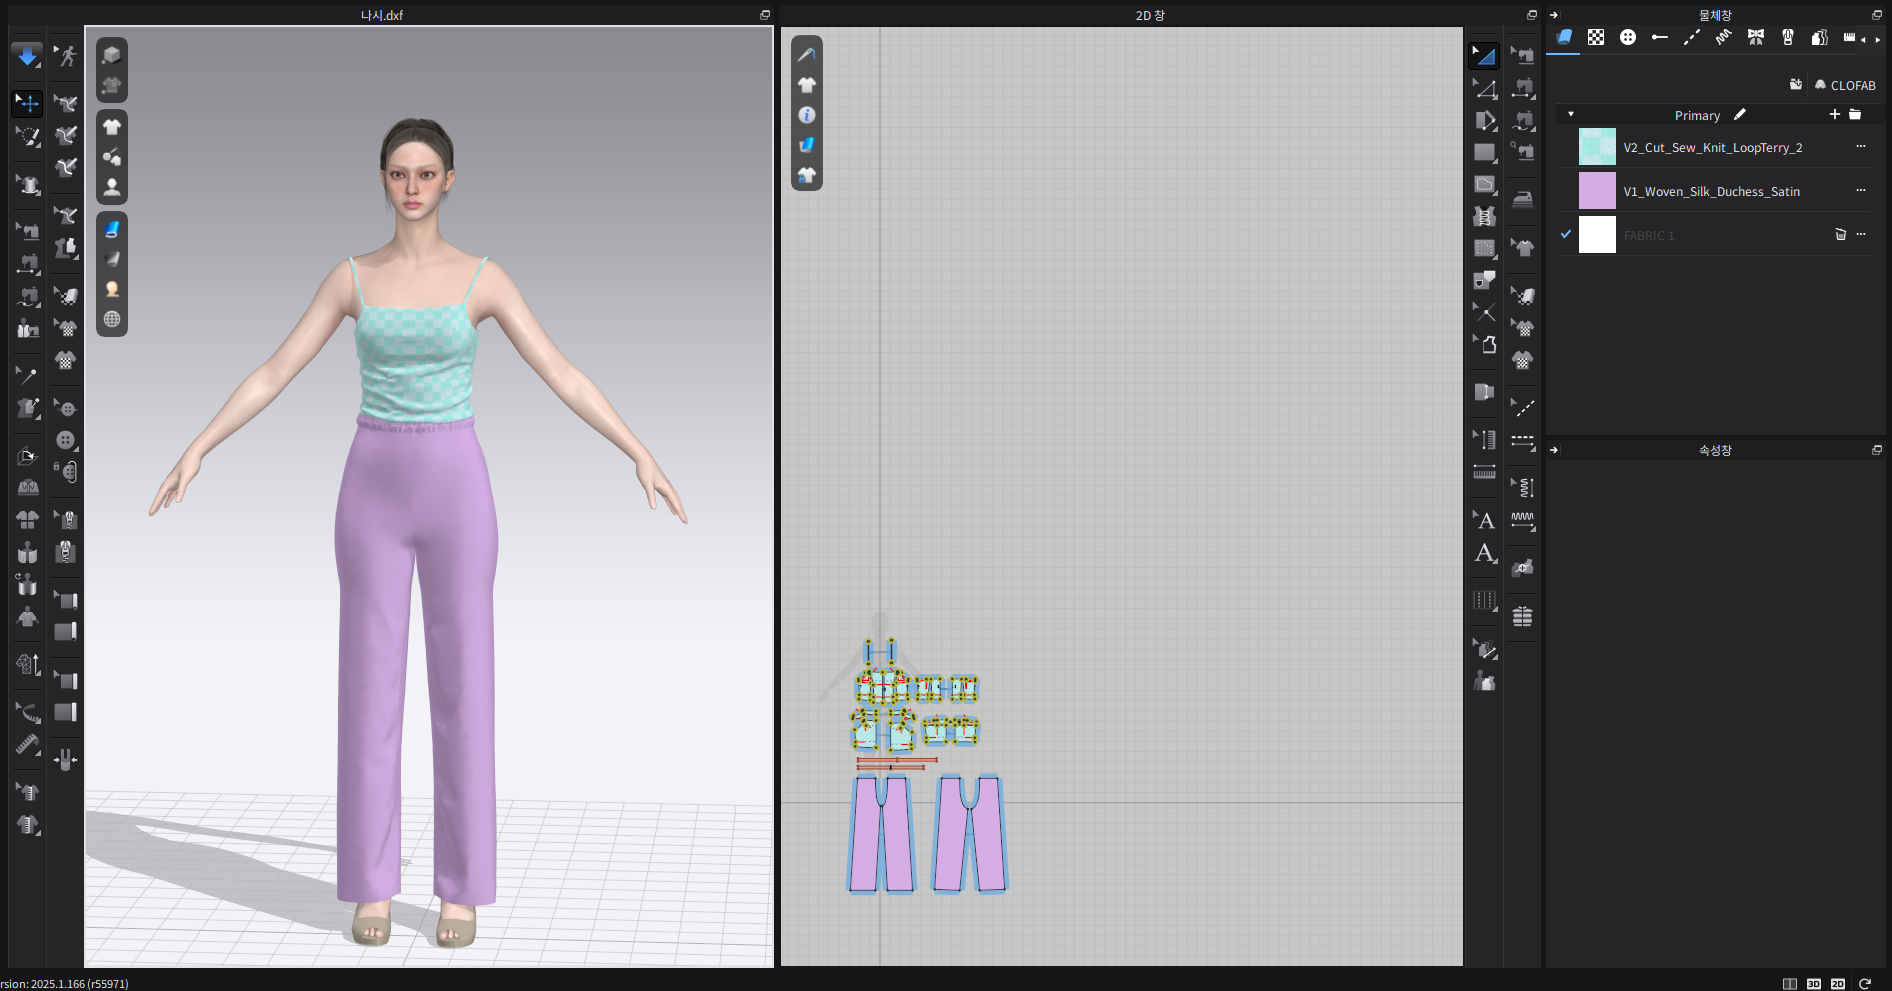Add a new fabric with plus button
This screenshot has width=1892, height=991.
coord(1834,115)
